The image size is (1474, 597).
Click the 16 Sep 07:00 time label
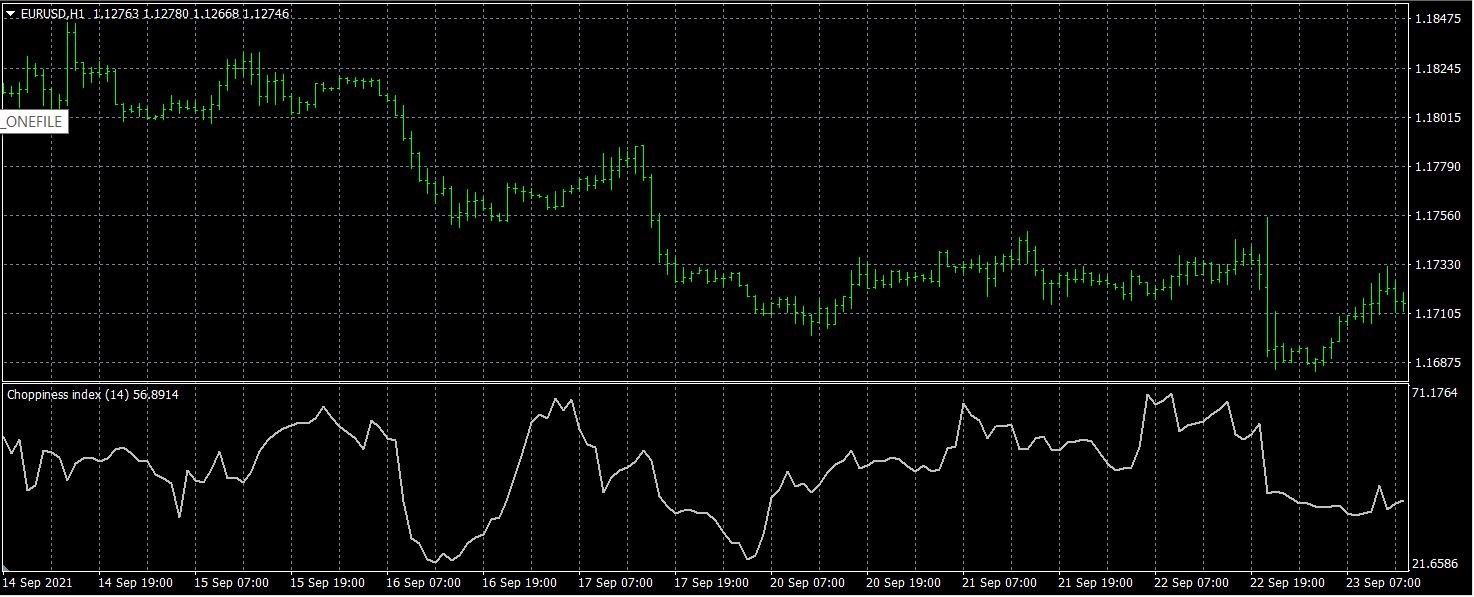[x=423, y=583]
